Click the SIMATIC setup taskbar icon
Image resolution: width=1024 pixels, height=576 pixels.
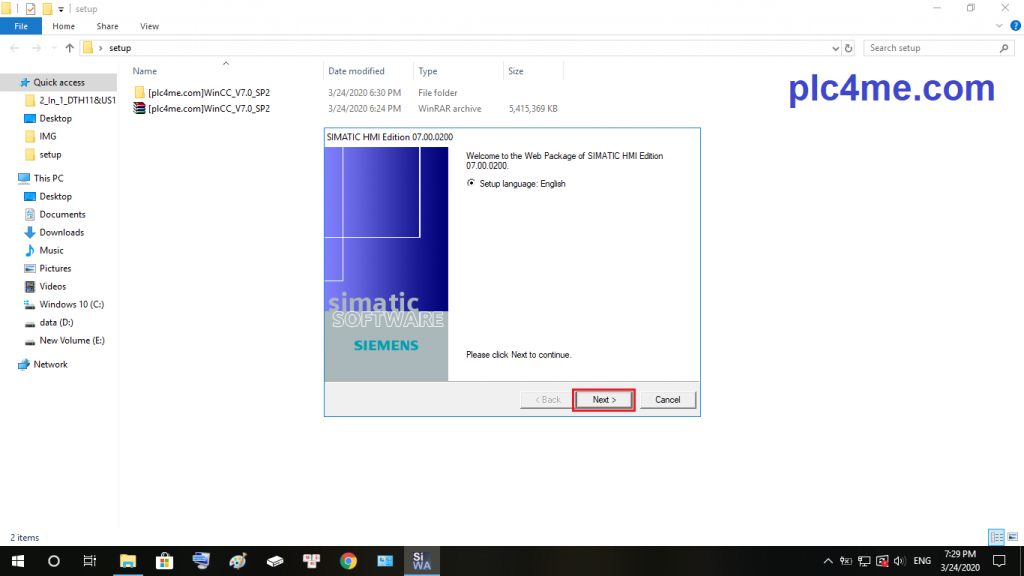coord(420,561)
